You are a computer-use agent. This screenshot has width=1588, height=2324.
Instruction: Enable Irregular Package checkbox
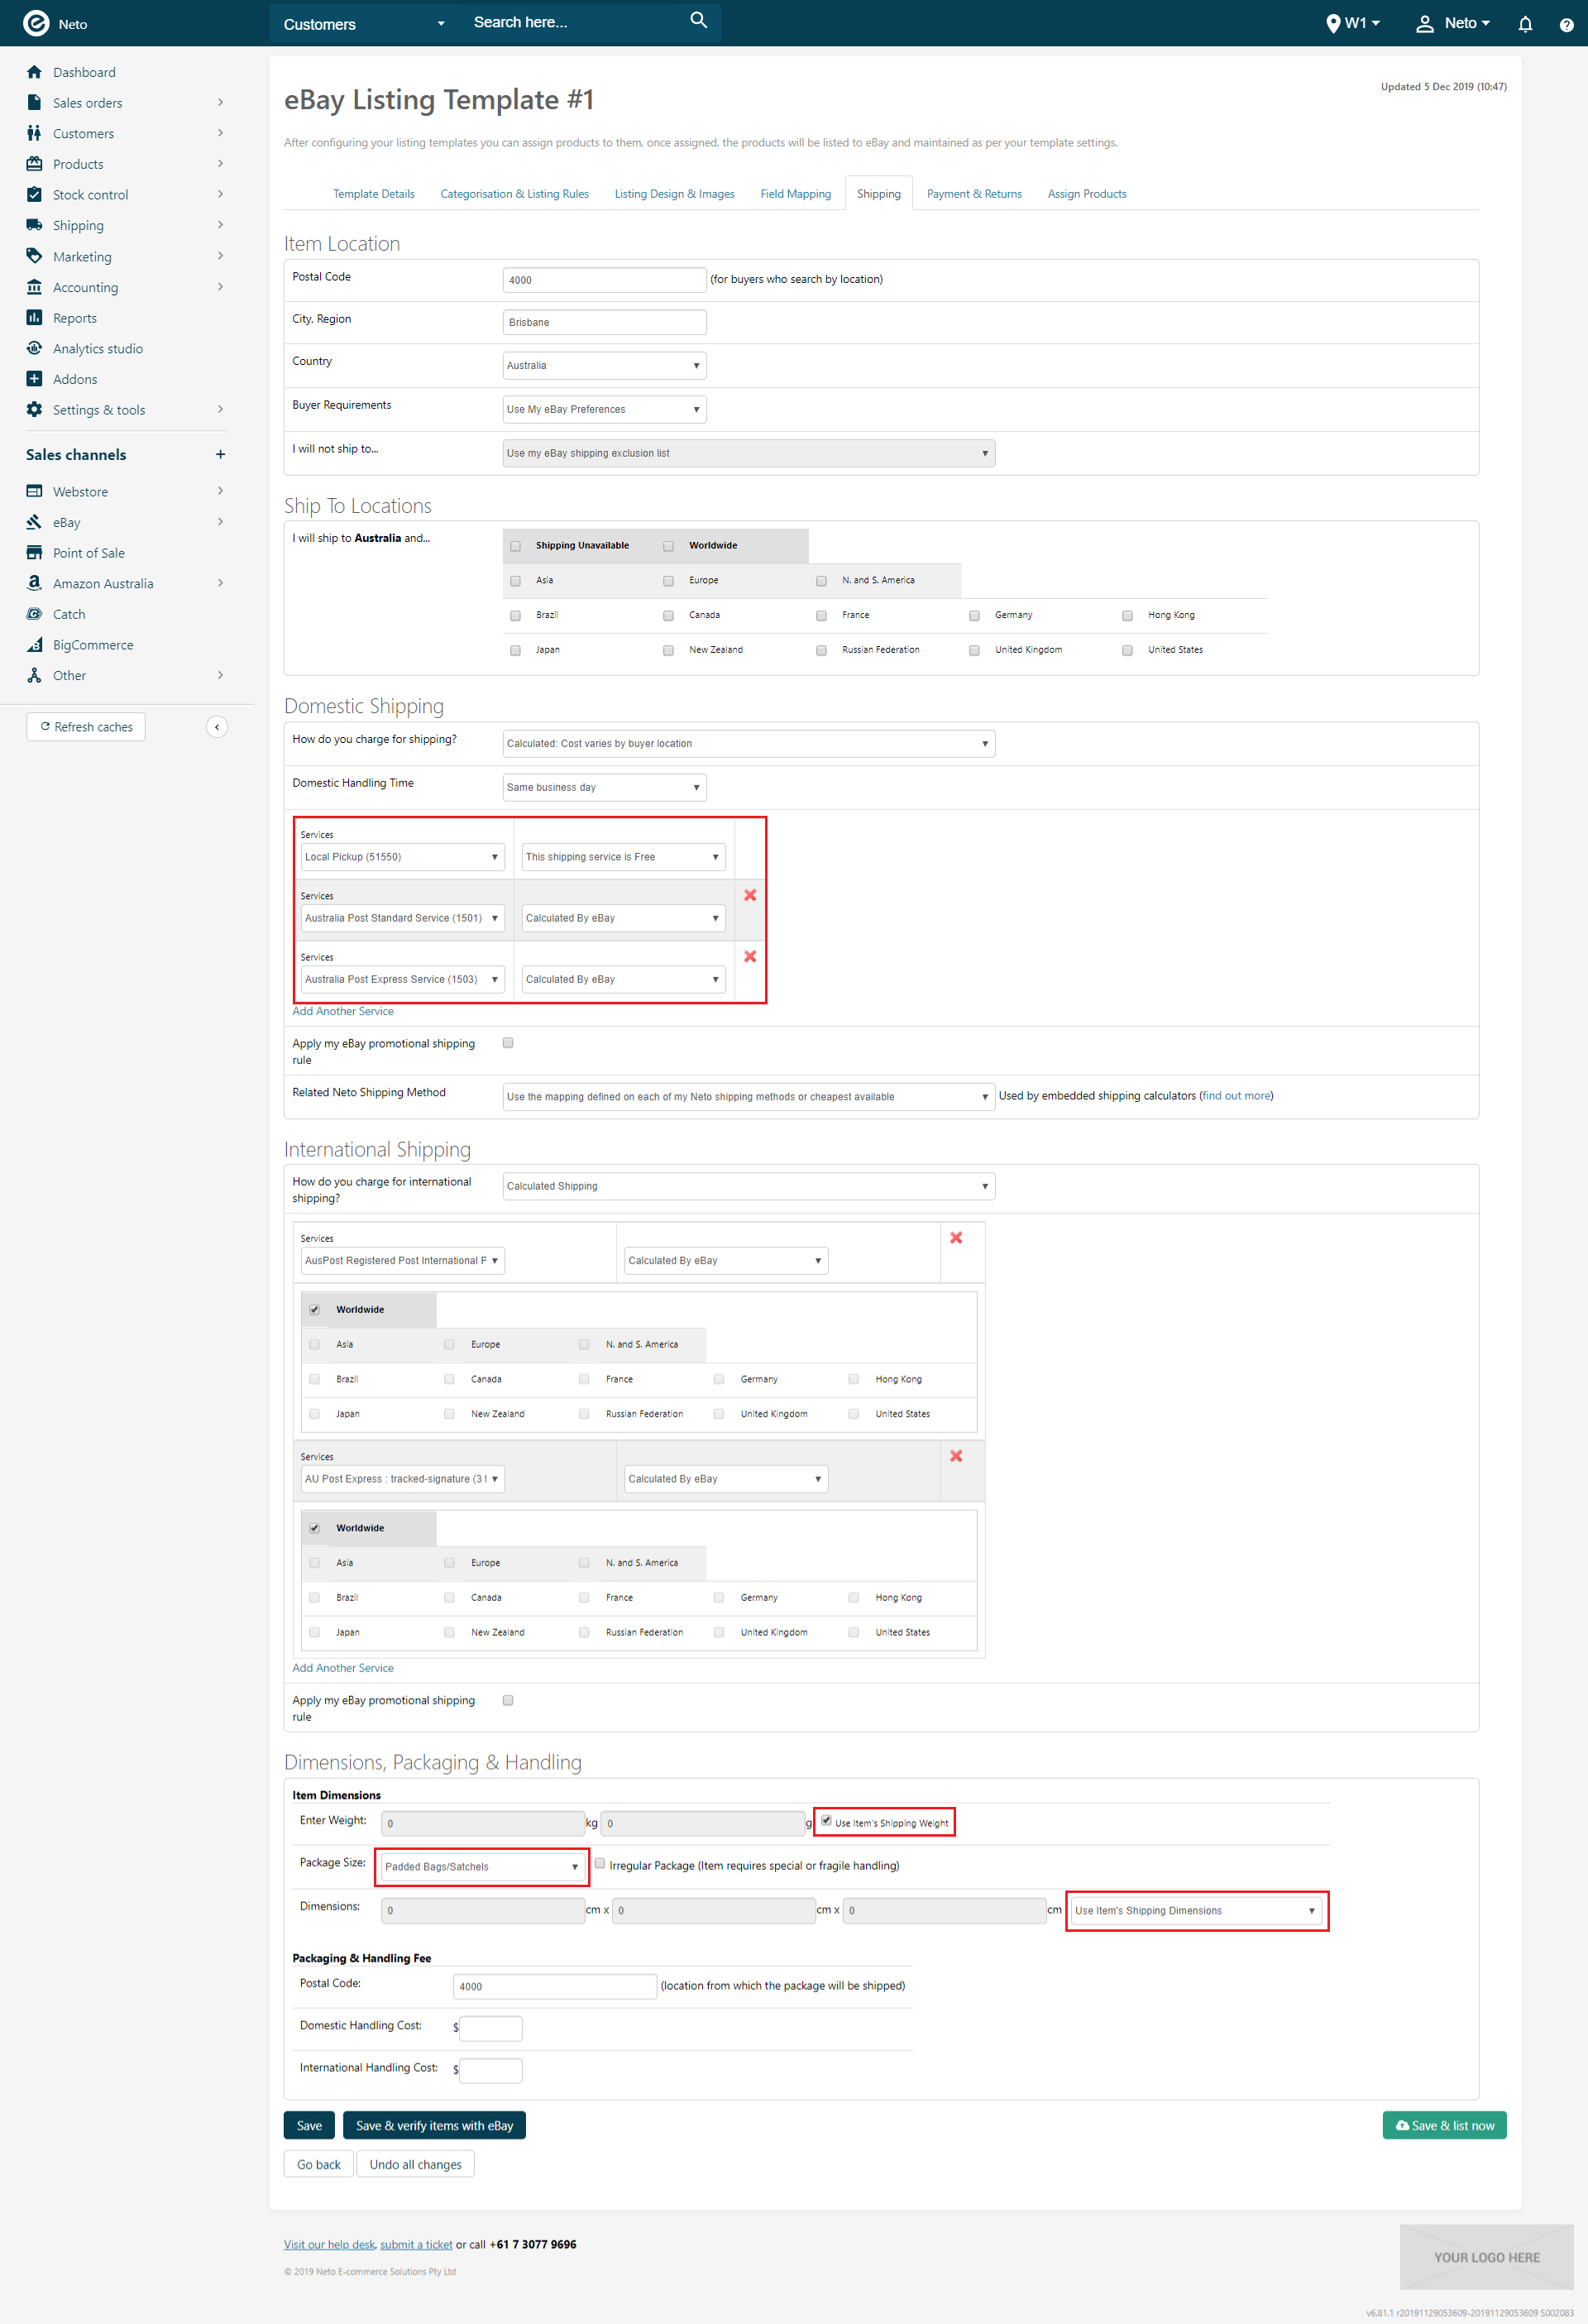click(x=600, y=1864)
